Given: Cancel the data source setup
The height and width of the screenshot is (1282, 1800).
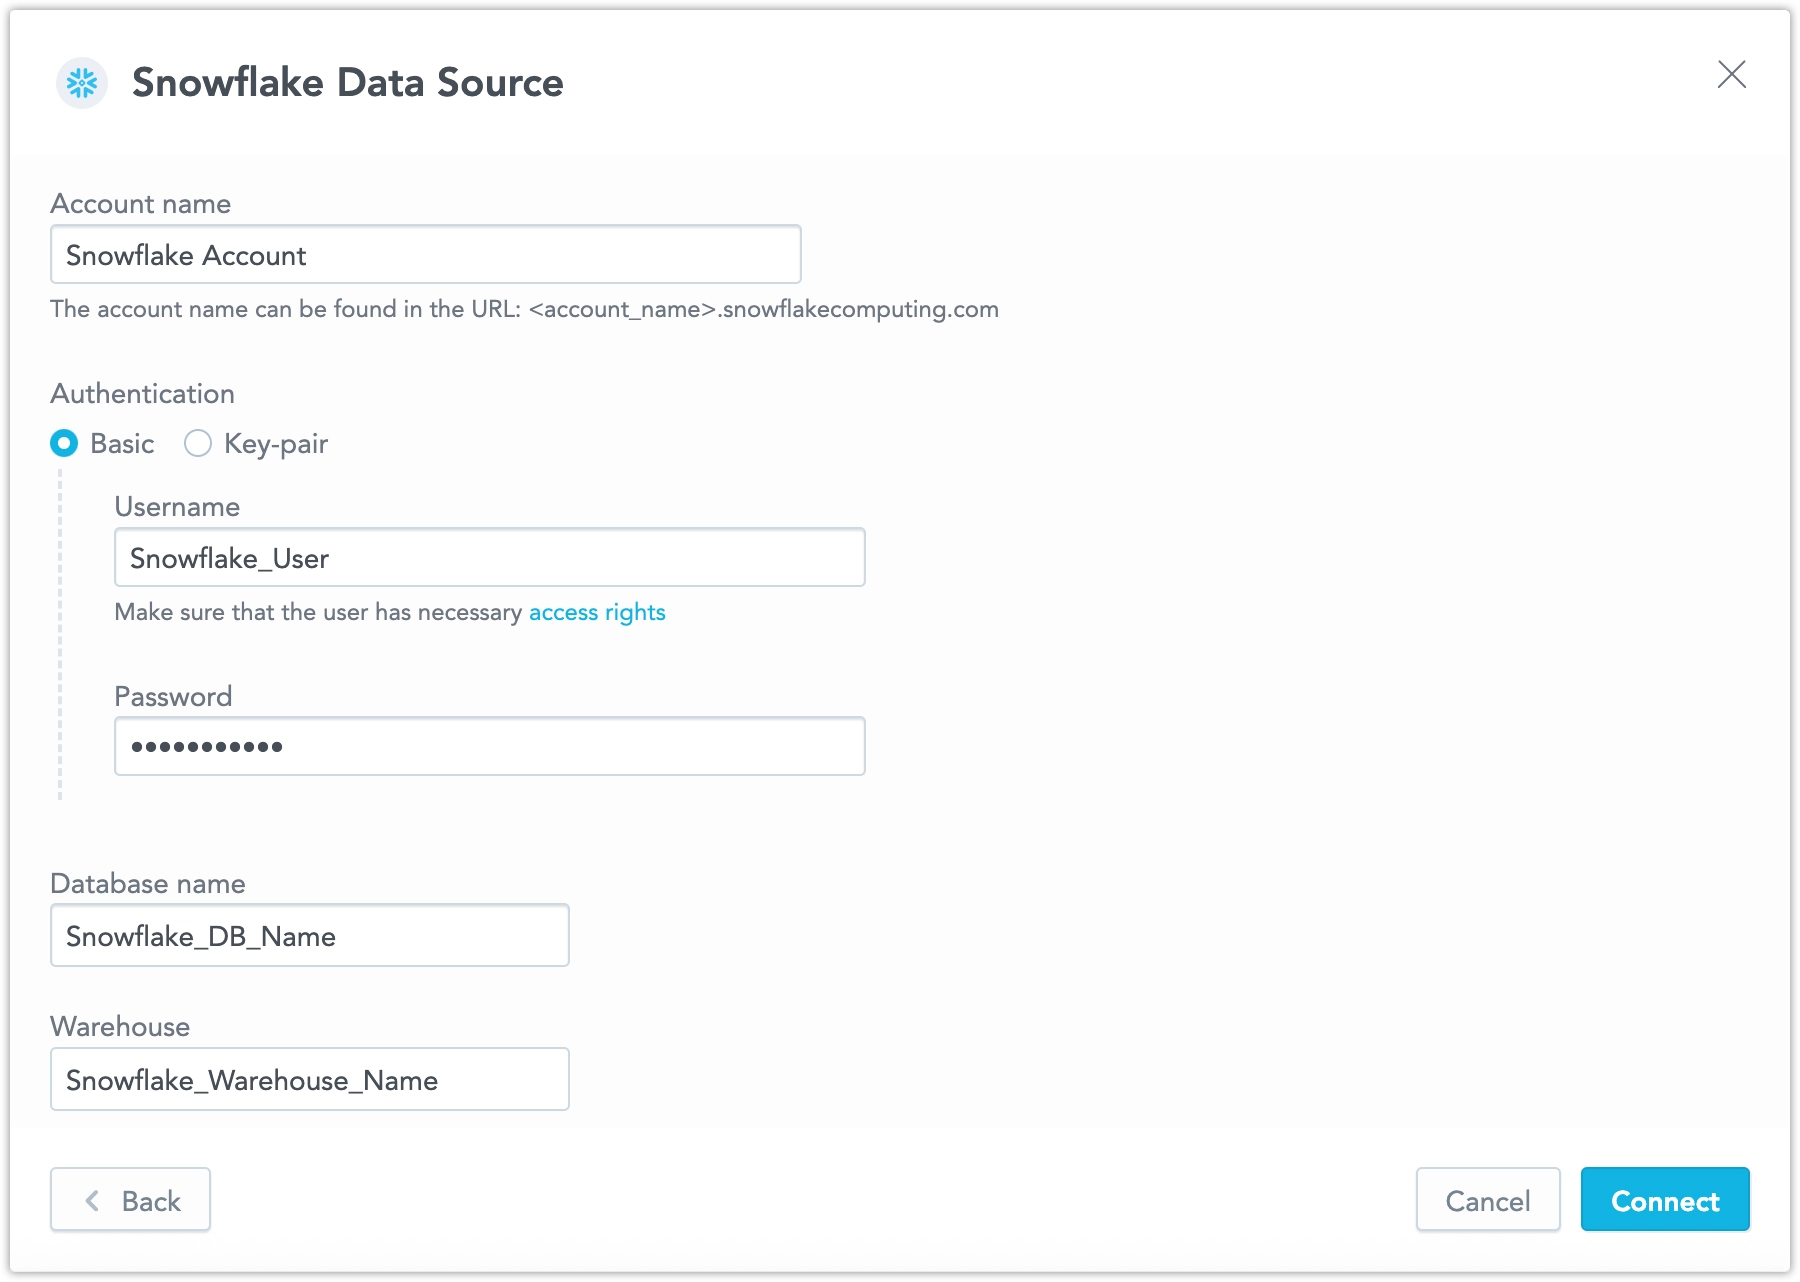Looking at the screenshot, I should point(1488,1200).
